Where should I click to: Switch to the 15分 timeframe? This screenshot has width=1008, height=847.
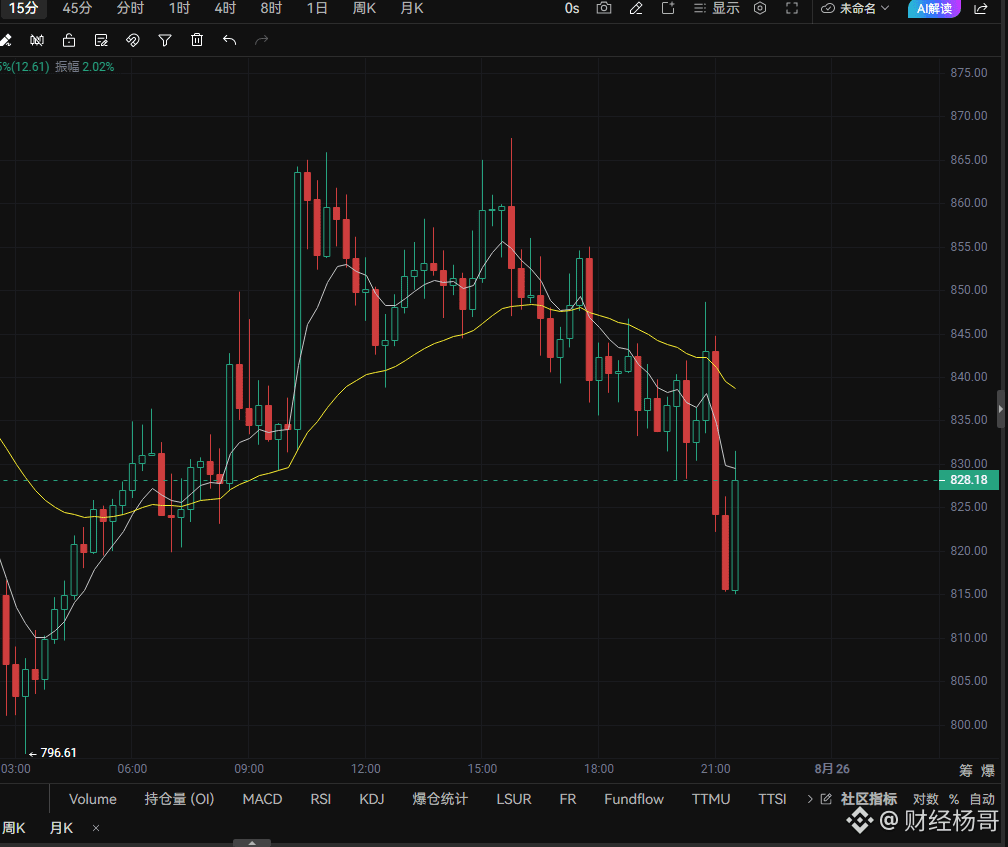23,8
